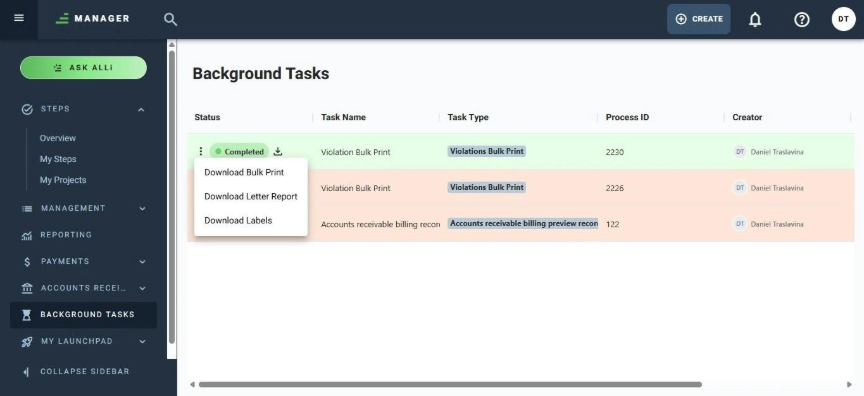Expand the Accounts Receivable section

pyautogui.click(x=142, y=288)
